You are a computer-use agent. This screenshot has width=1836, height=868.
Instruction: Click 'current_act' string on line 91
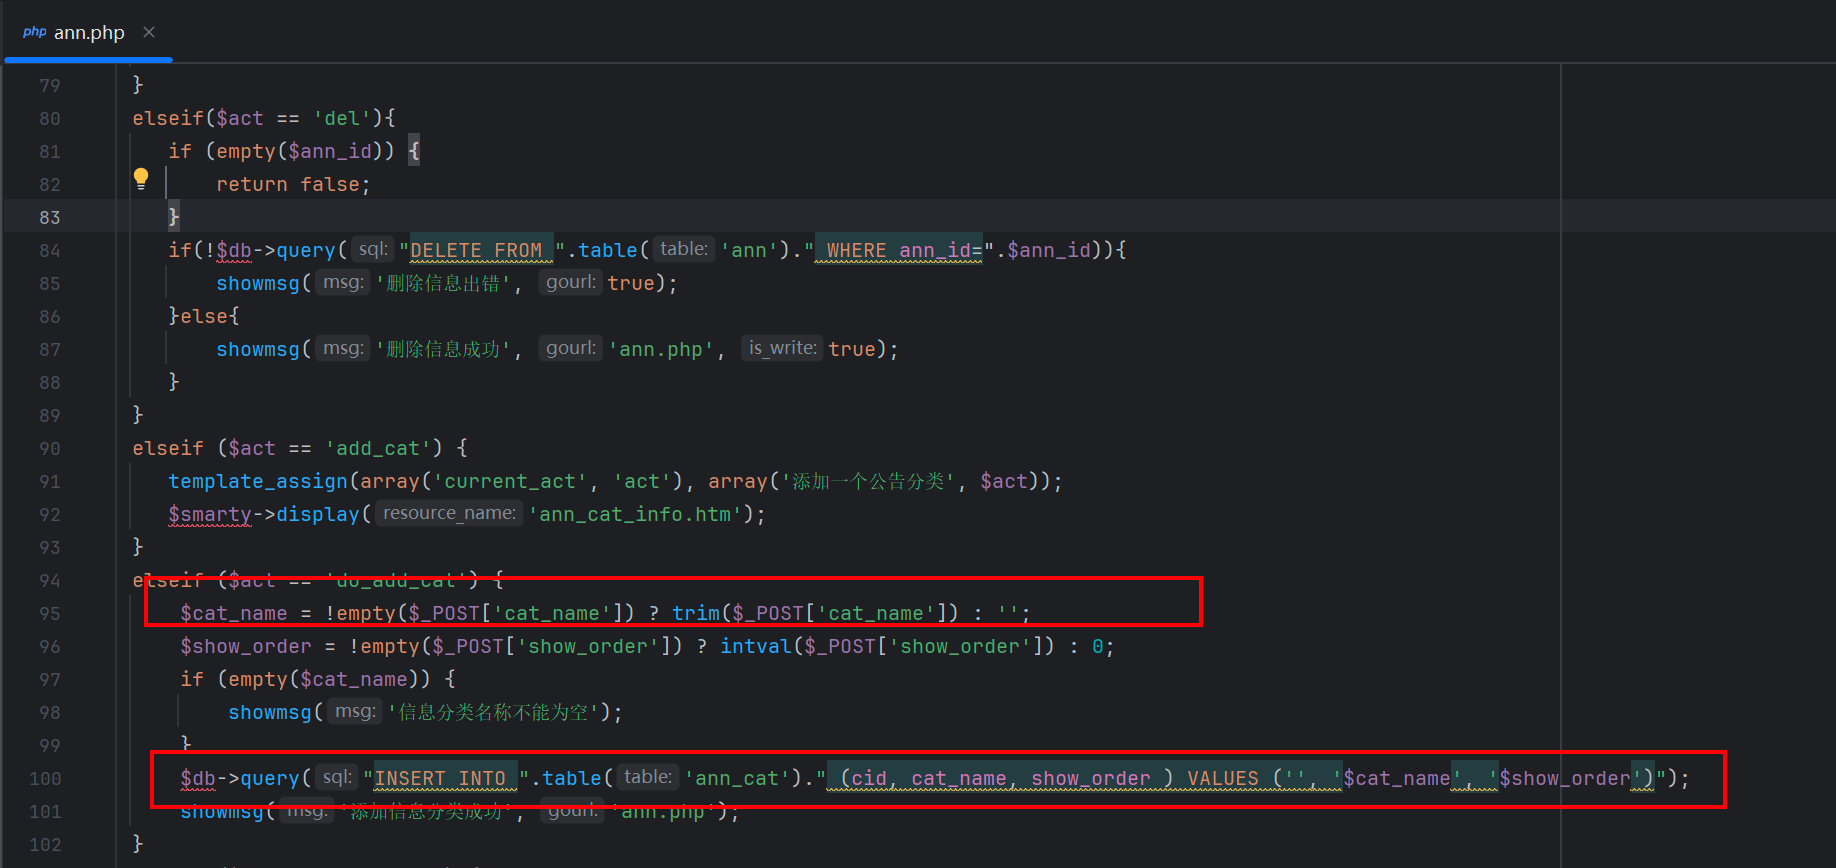pyautogui.click(x=510, y=481)
